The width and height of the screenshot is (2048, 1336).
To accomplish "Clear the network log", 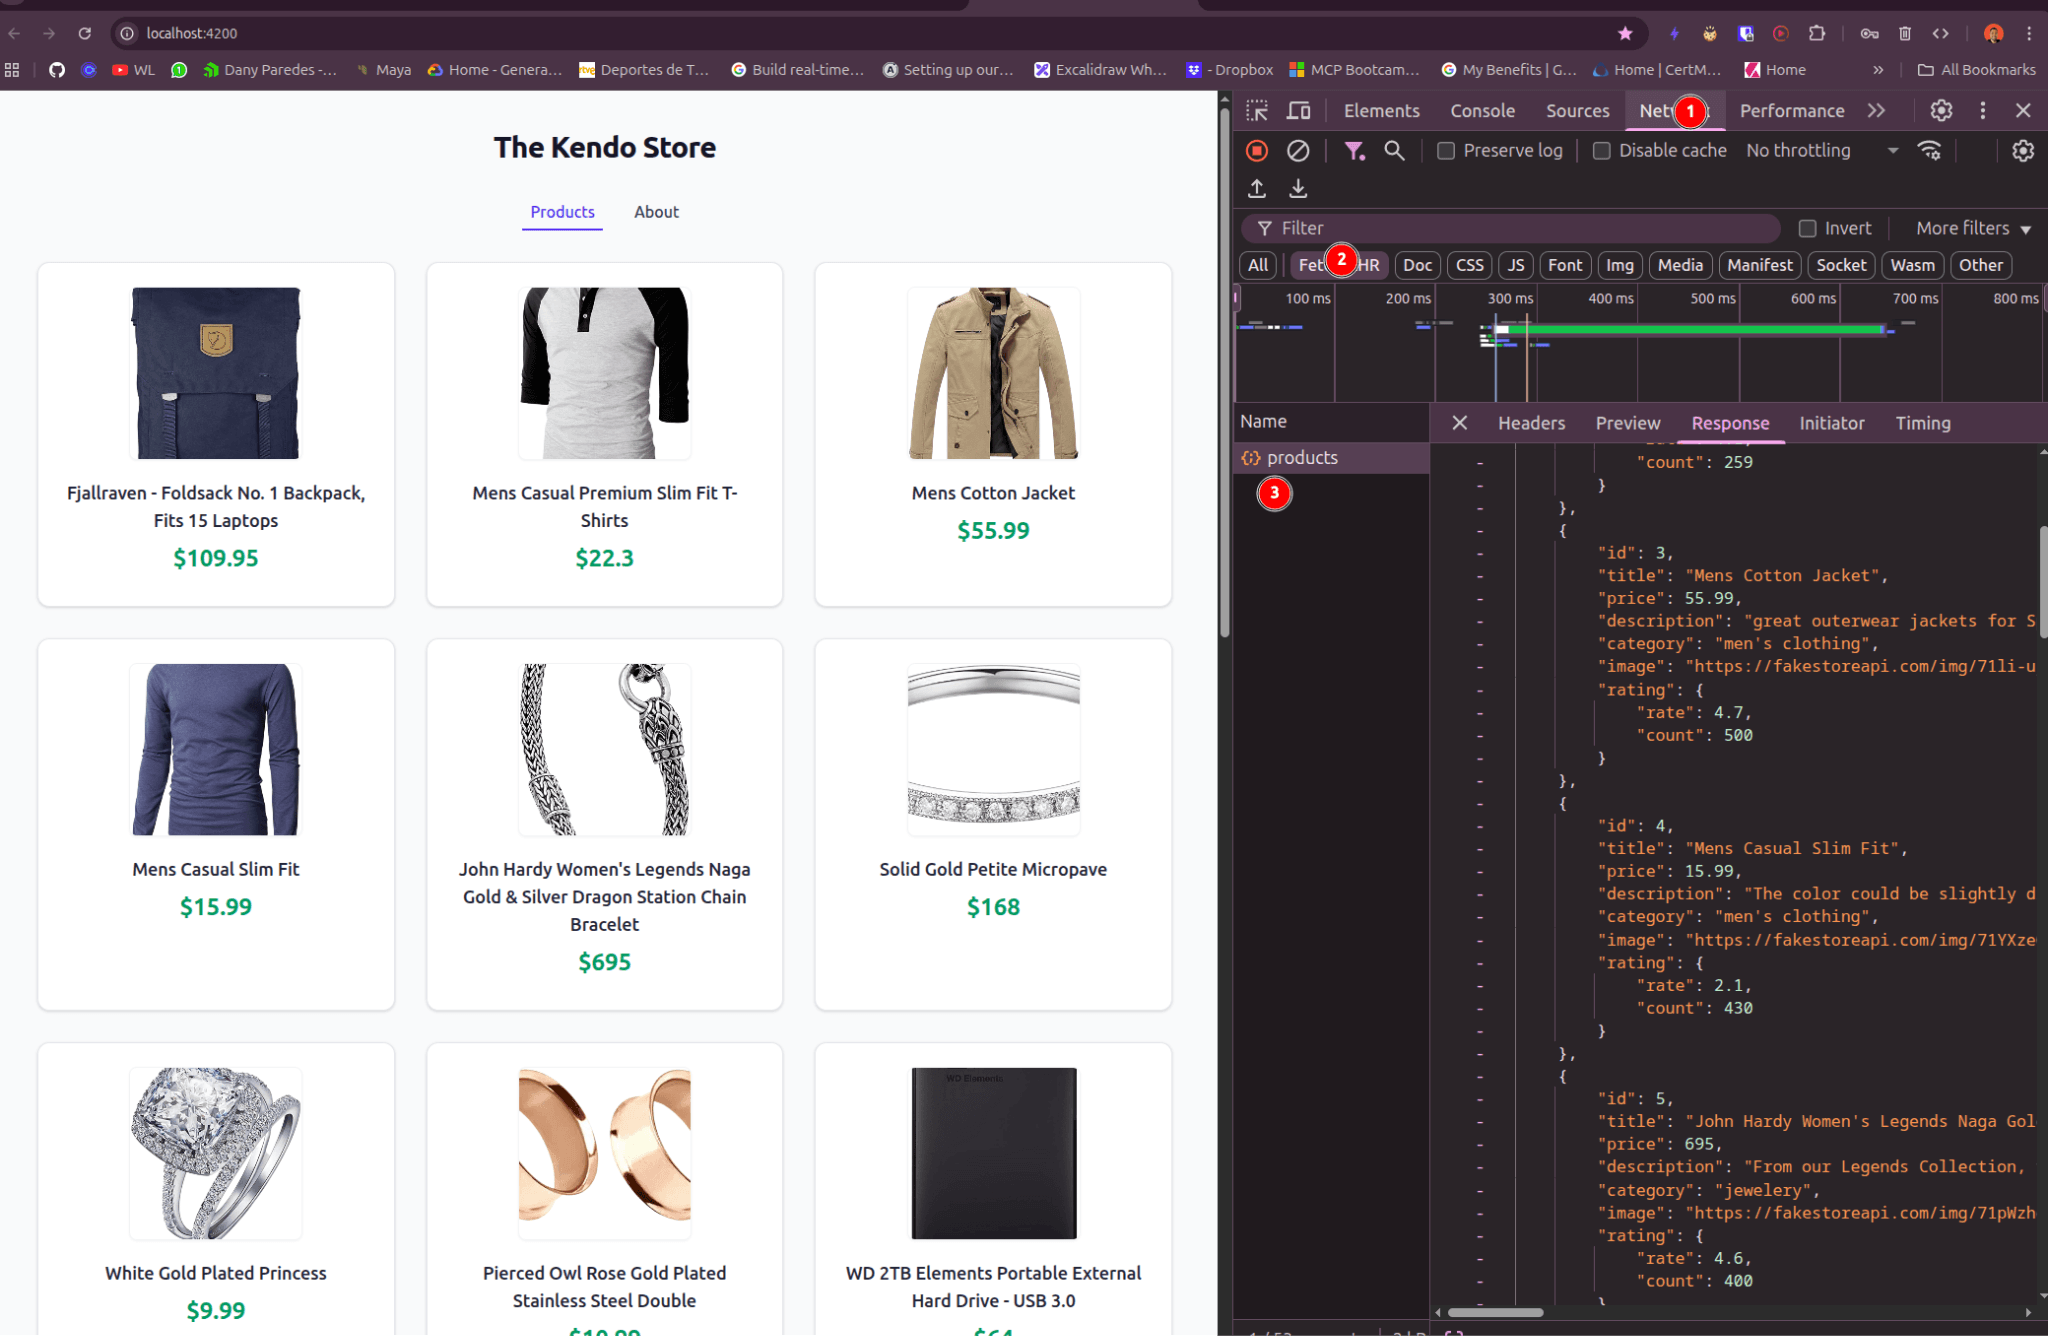I will (x=1298, y=151).
